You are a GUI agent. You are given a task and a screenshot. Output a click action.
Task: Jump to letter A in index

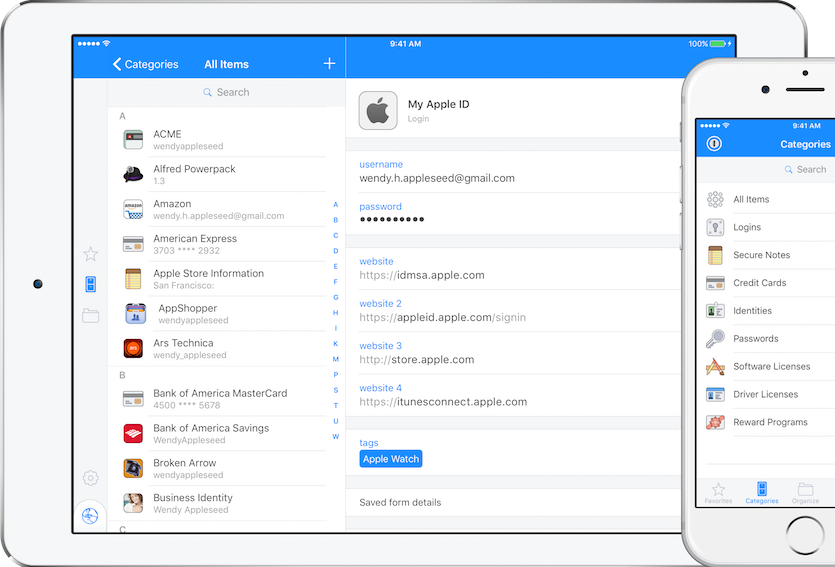[335, 204]
